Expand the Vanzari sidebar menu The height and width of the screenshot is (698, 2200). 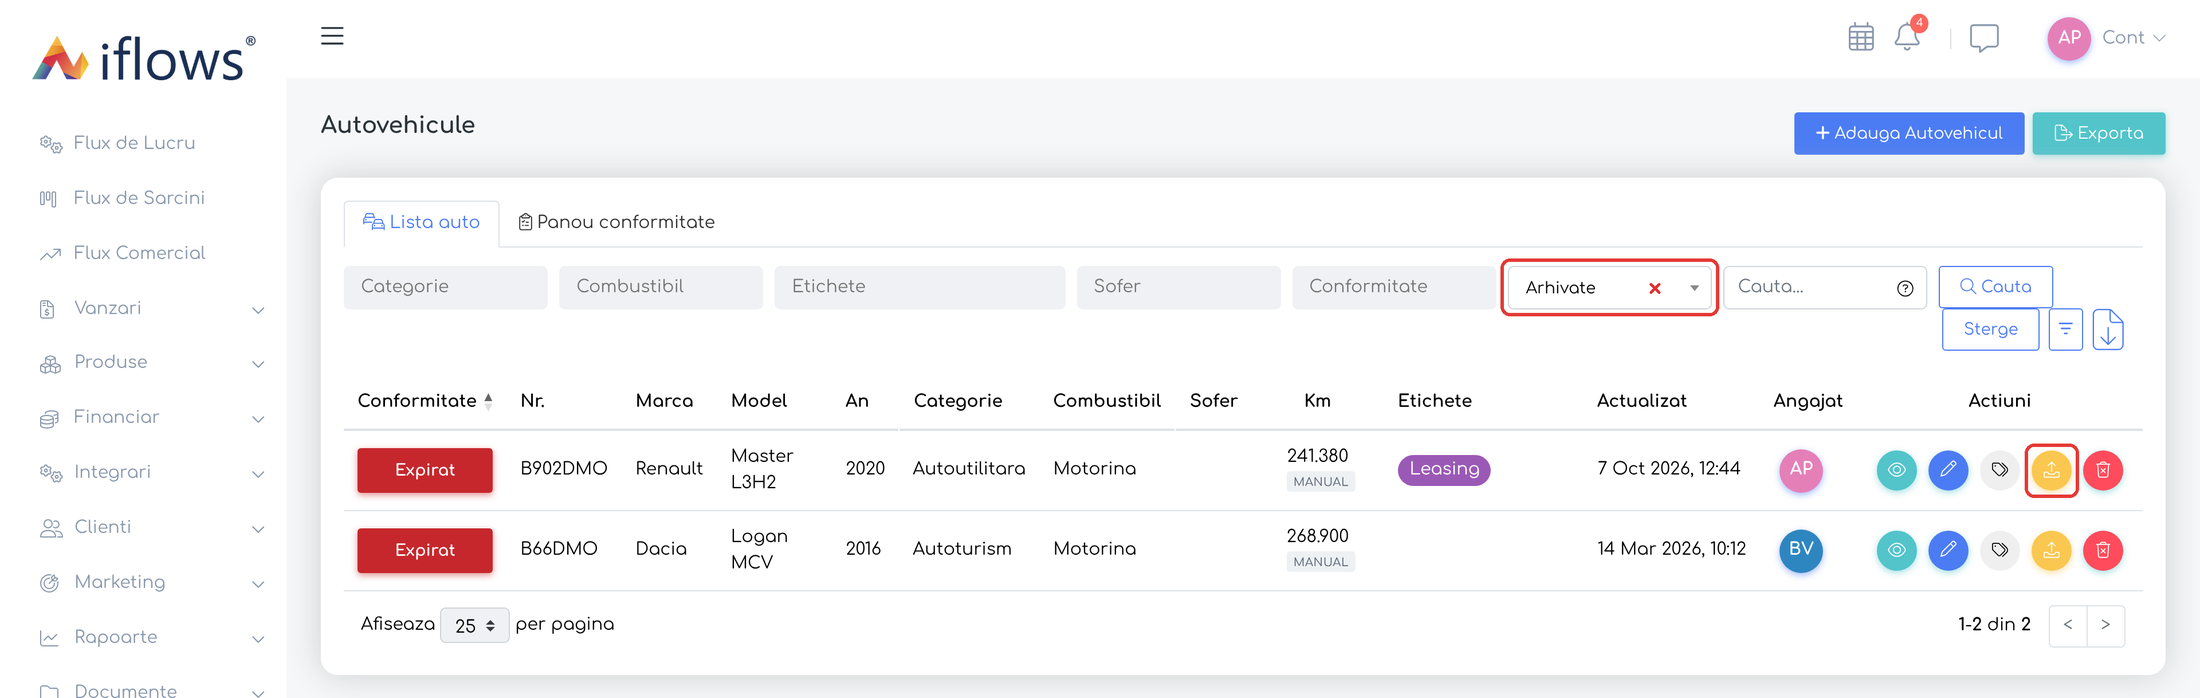(x=150, y=308)
